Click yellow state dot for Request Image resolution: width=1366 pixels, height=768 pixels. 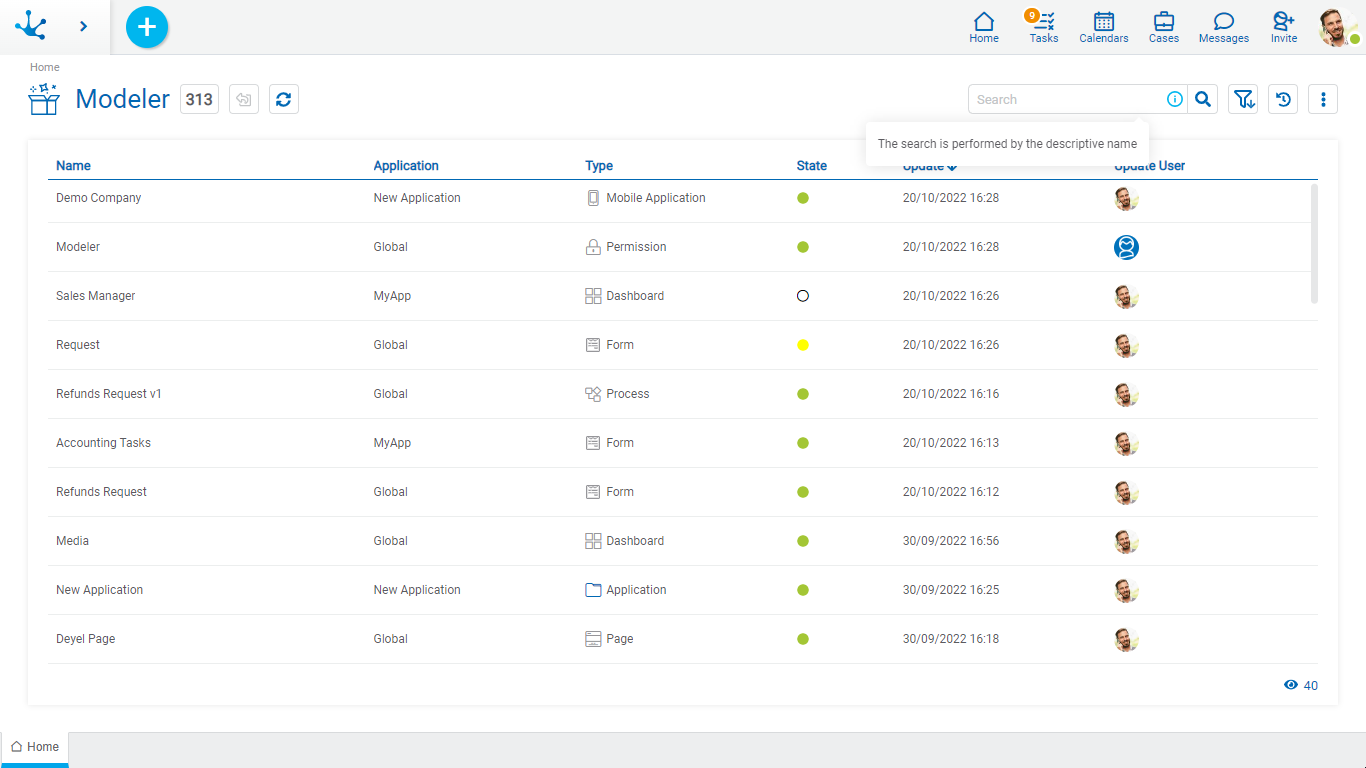(x=803, y=345)
